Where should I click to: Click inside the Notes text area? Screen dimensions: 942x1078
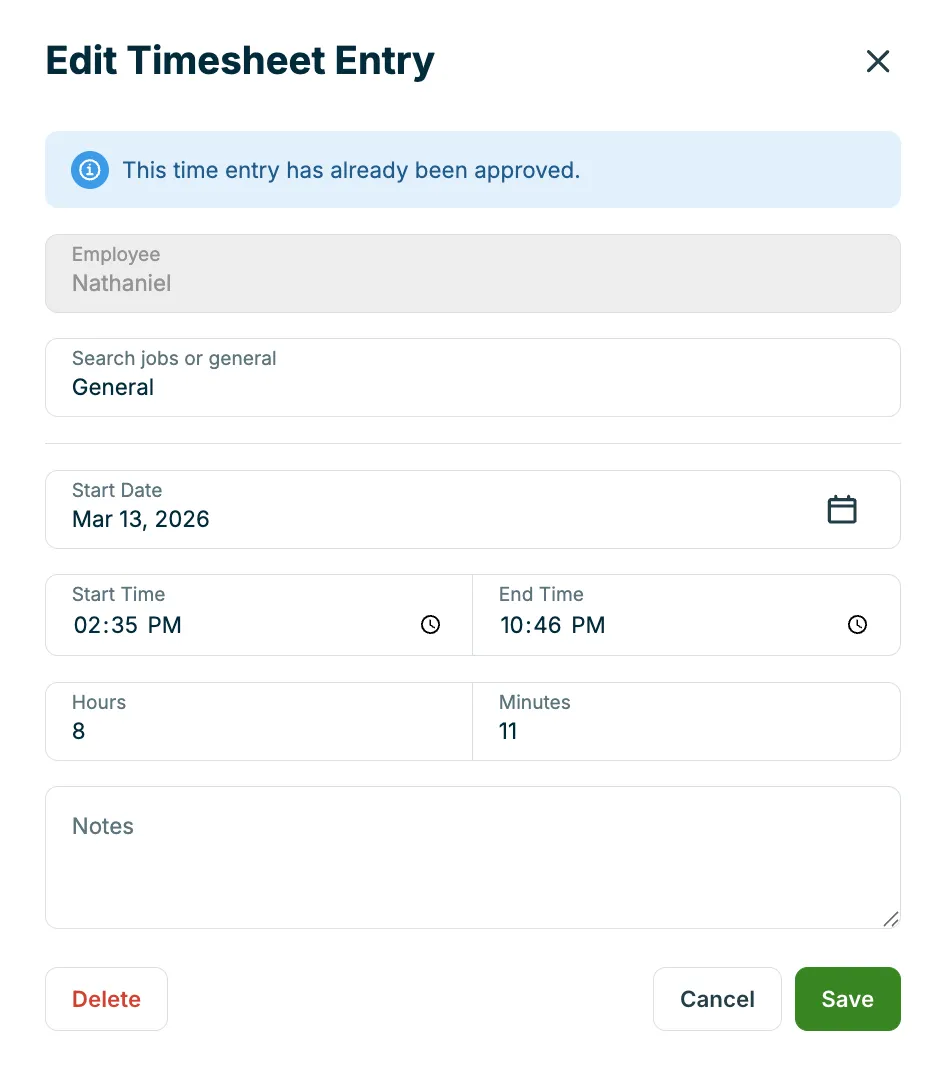(473, 857)
